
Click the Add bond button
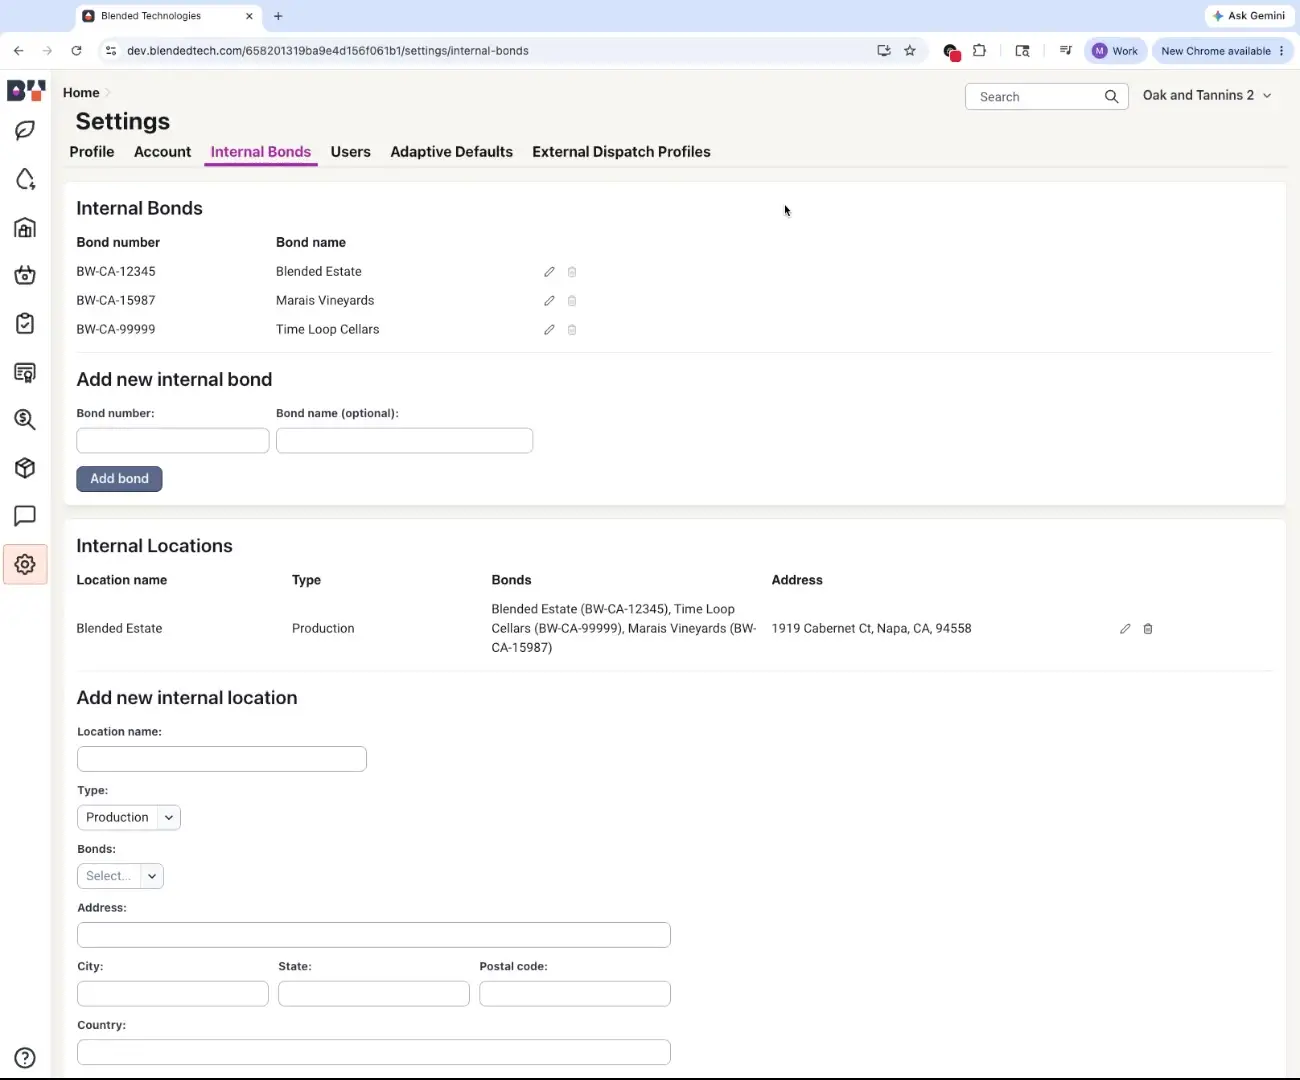pos(119,479)
